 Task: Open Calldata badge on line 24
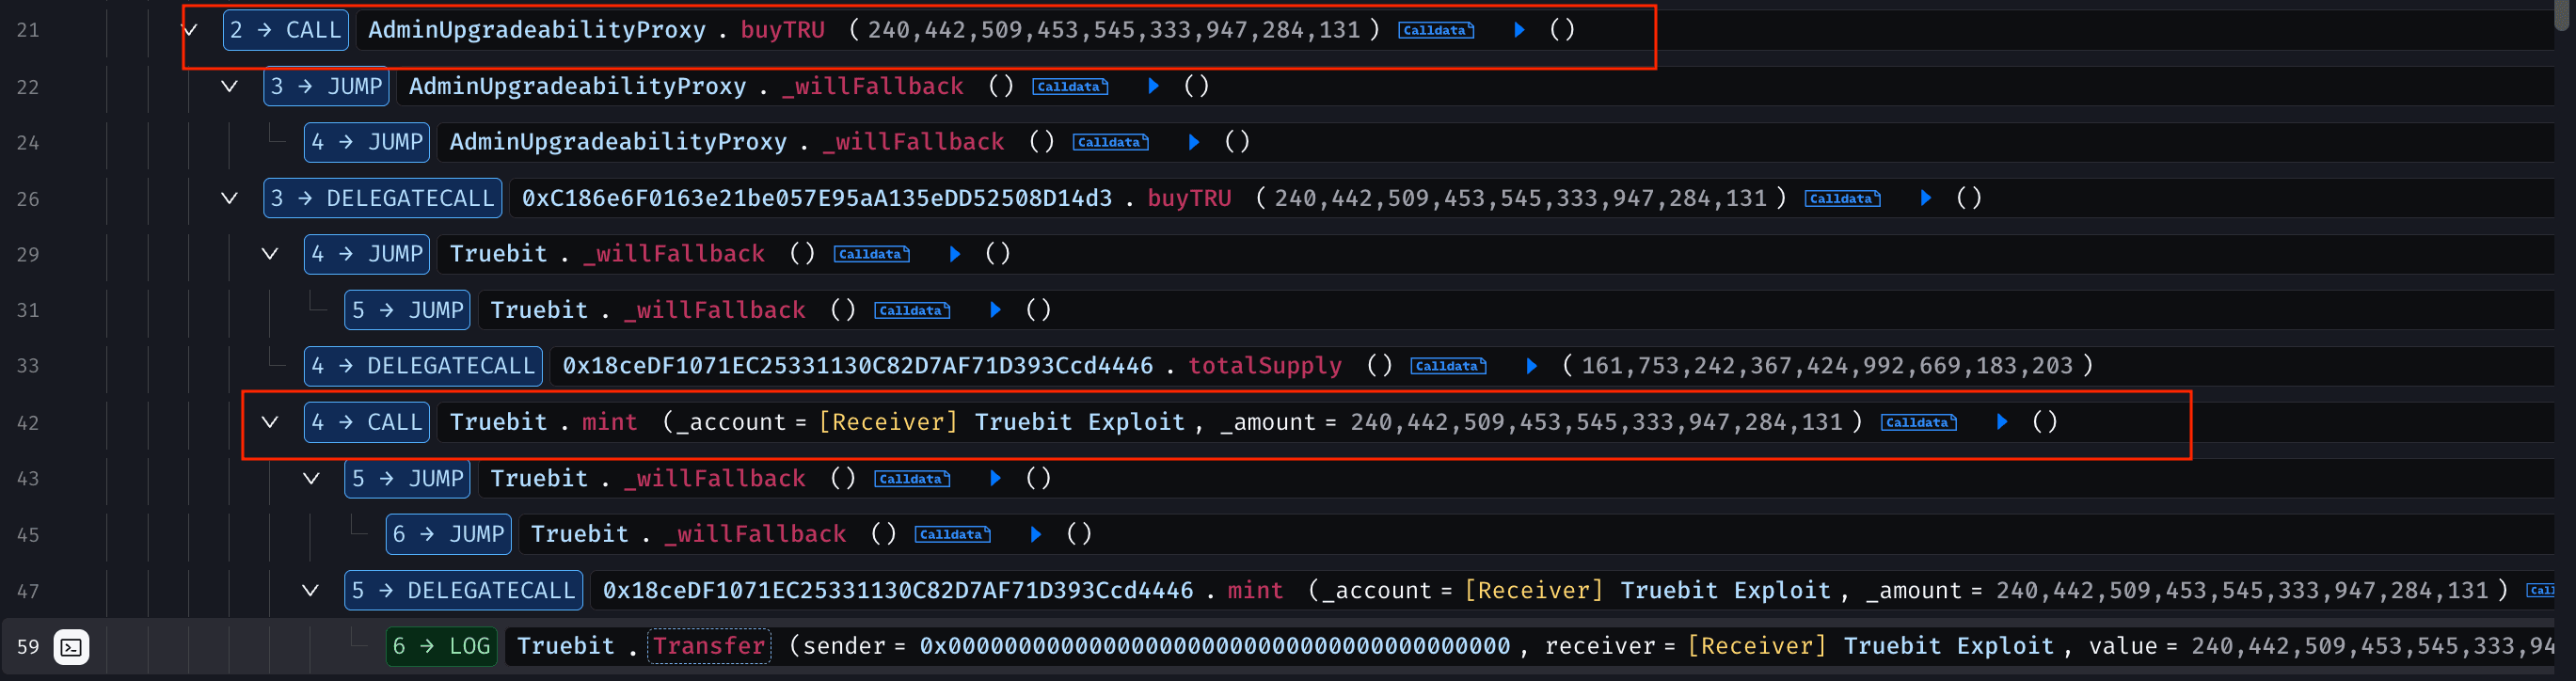point(1110,143)
